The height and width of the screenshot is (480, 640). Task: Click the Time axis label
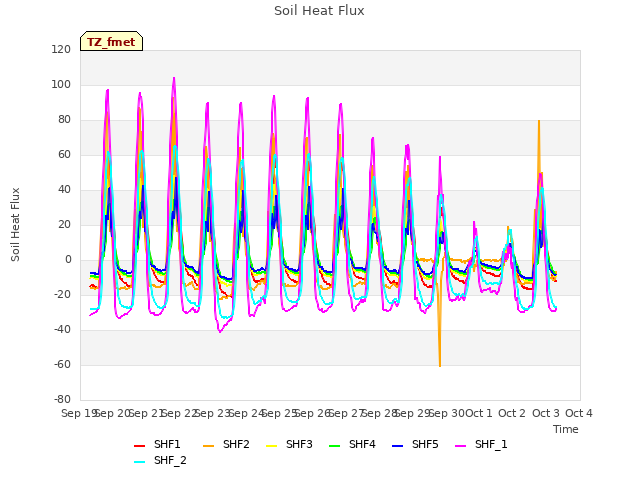[x=566, y=429]
